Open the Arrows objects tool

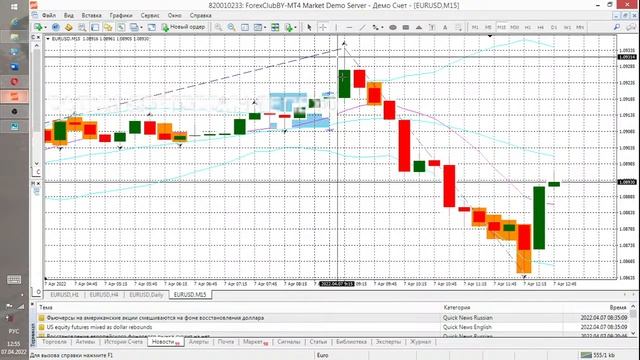click(x=459, y=27)
